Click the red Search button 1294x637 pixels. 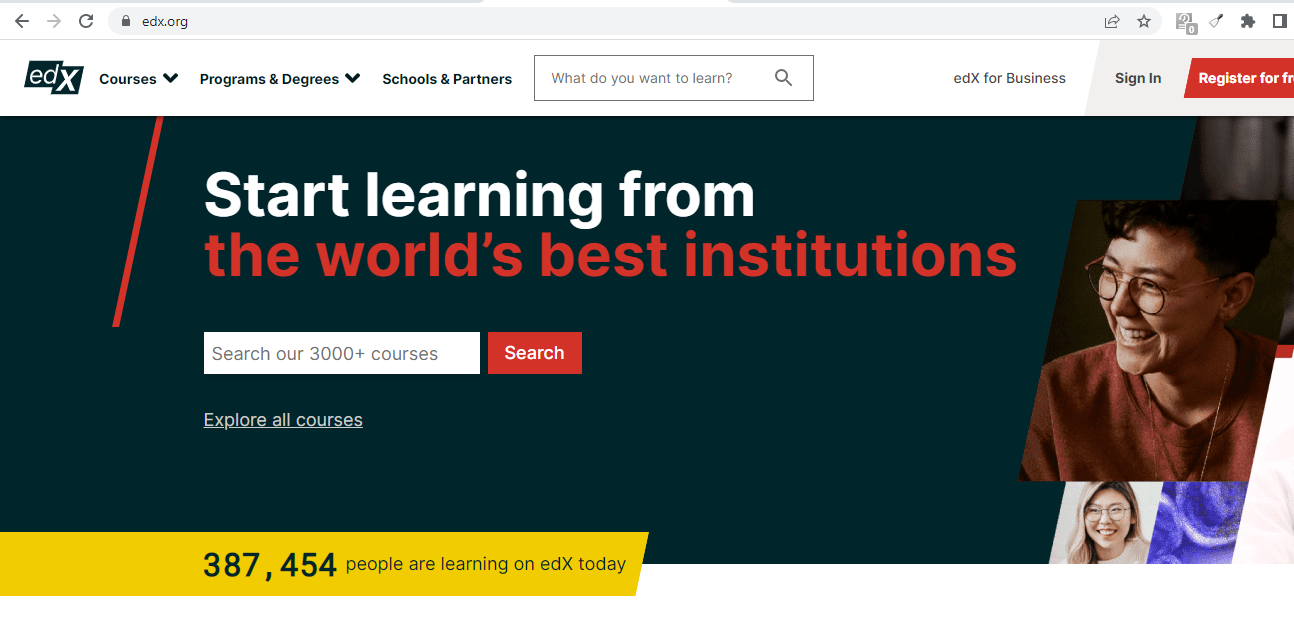535,353
